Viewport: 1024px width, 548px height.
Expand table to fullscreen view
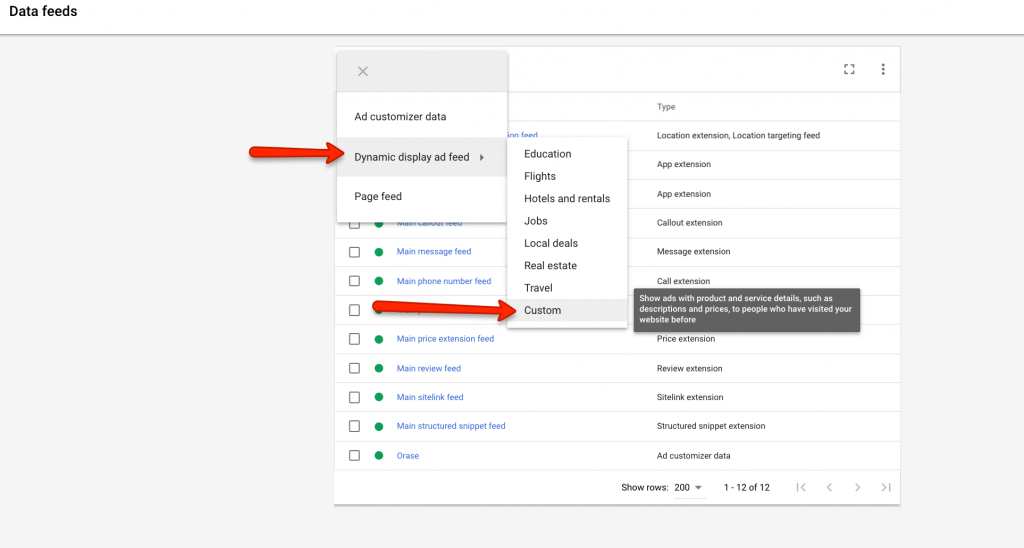849,69
